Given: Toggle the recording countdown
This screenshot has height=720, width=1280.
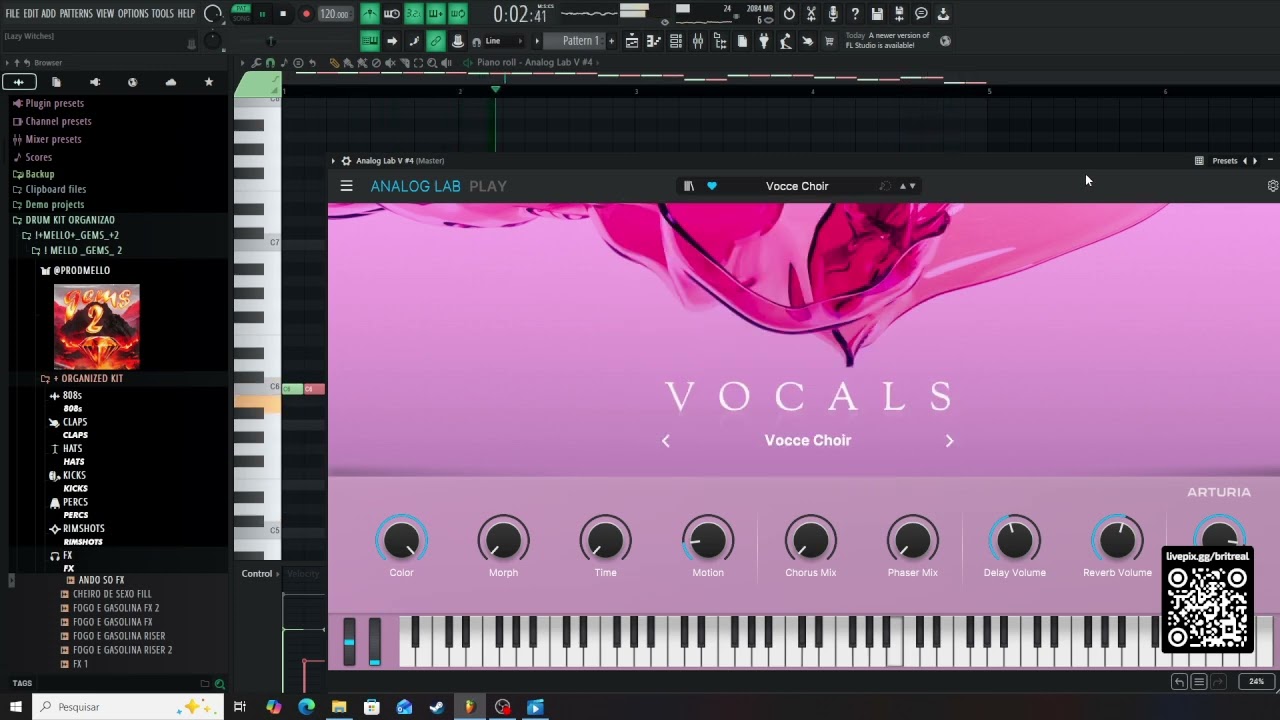Looking at the screenshot, I should pos(414,14).
